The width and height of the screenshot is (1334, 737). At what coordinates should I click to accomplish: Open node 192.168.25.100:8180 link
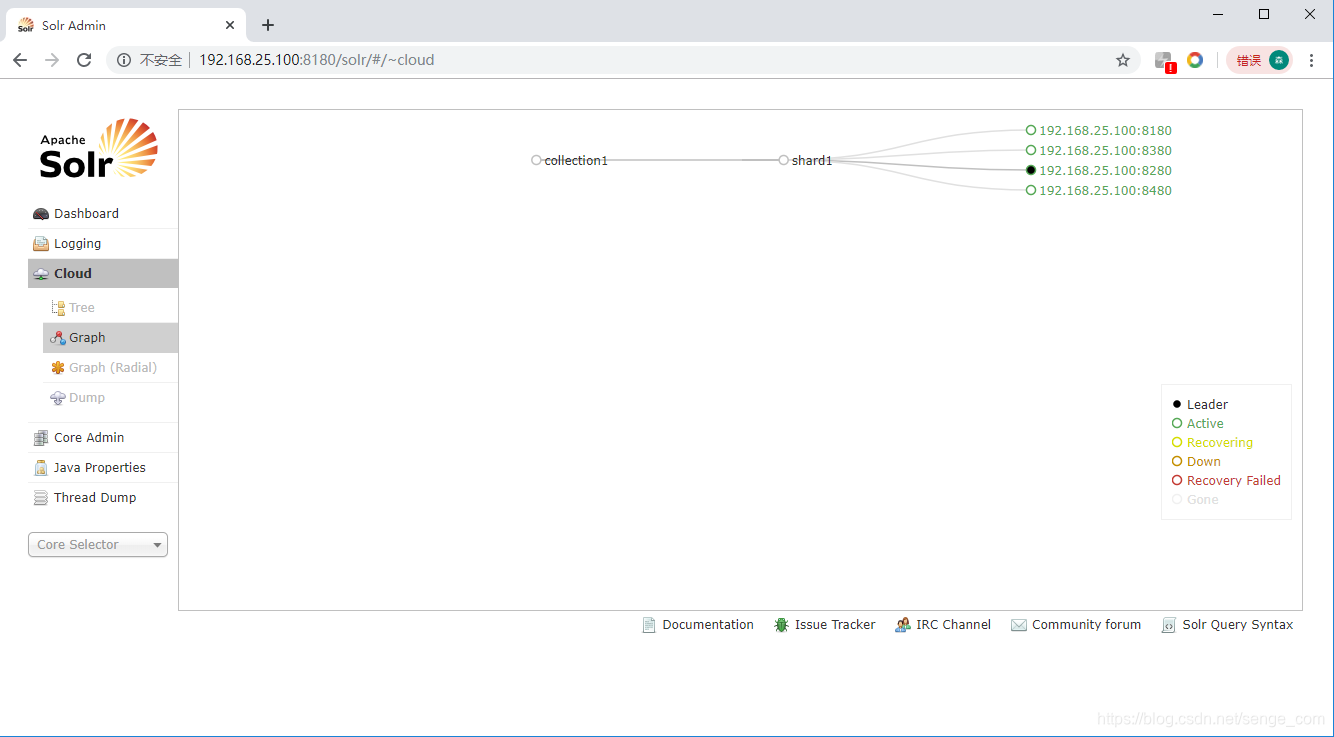(x=1105, y=130)
